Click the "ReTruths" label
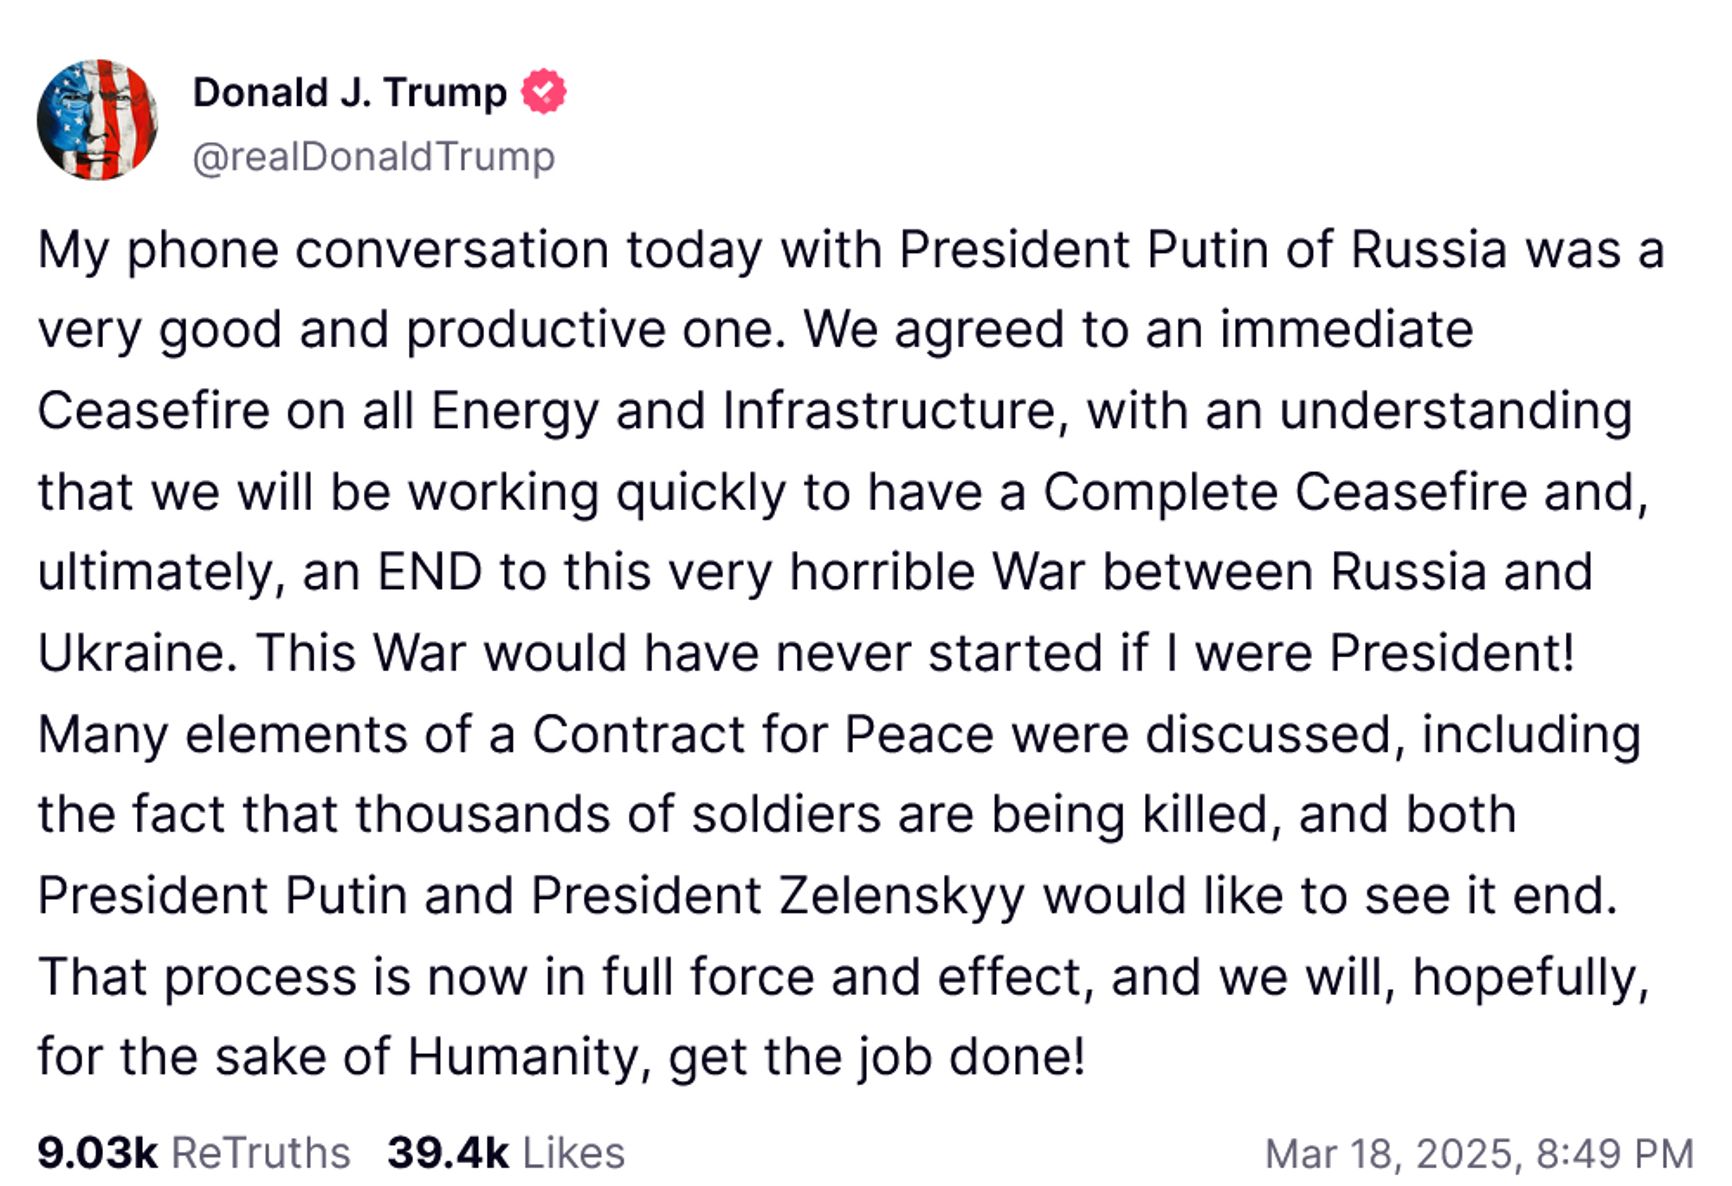This screenshot has height=1186, width=1732. pos(261,1153)
